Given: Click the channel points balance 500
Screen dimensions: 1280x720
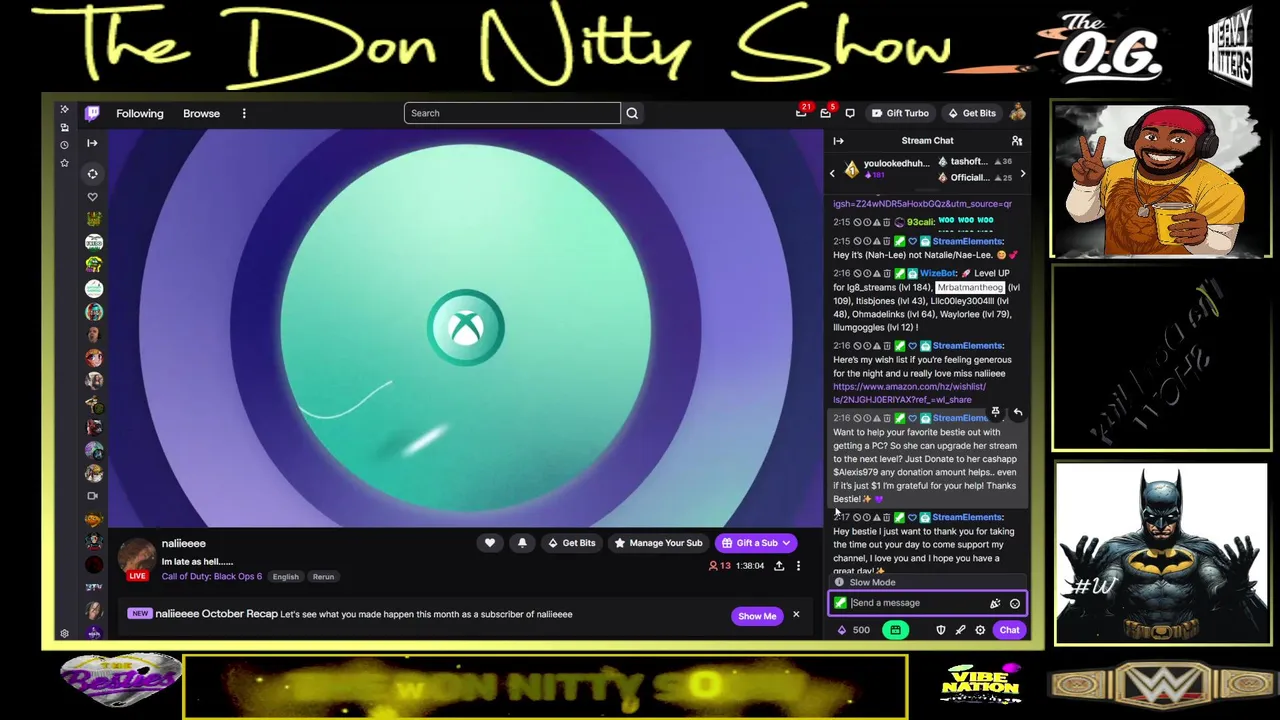Looking at the screenshot, I should pyautogui.click(x=853, y=630).
